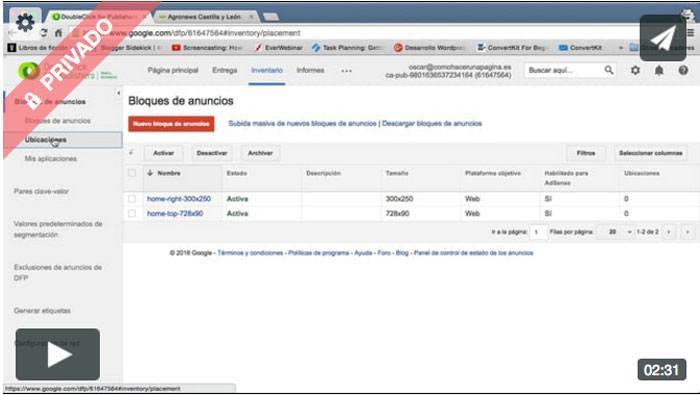Share video with paper plane icon

pyautogui.click(x=663, y=38)
